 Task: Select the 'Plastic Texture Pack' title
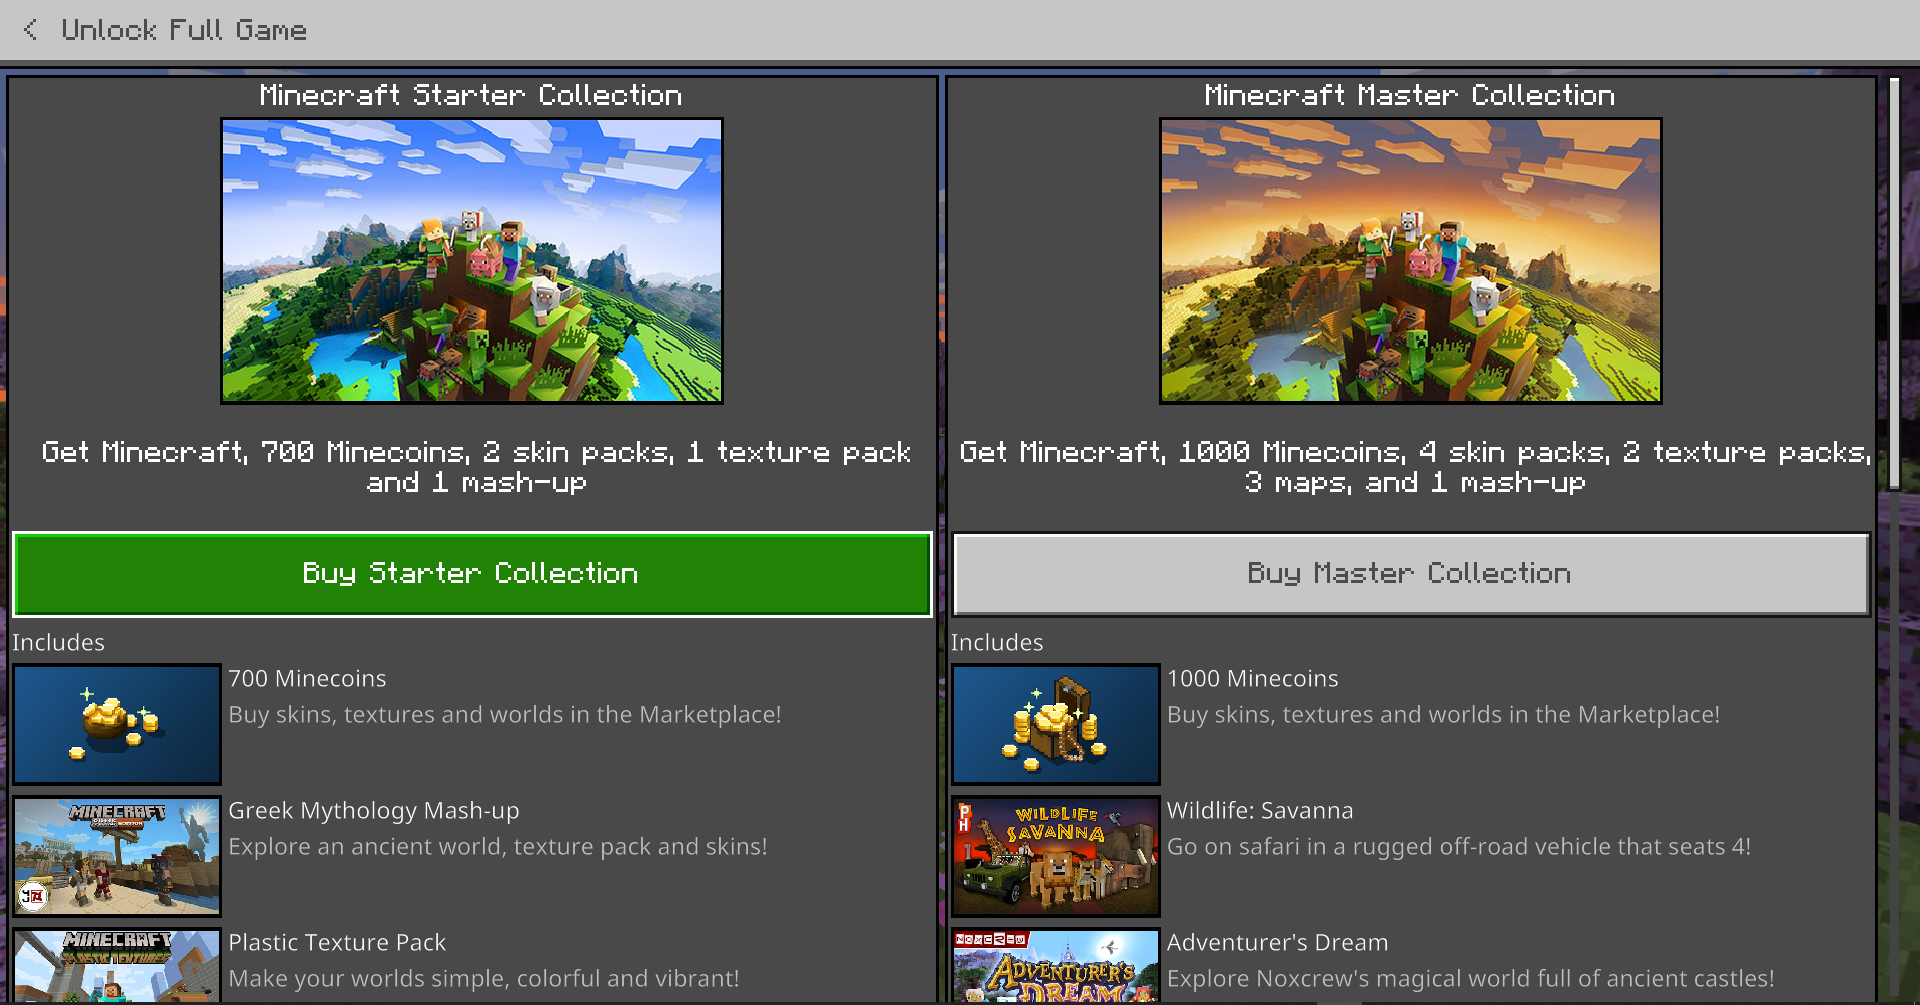(337, 943)
